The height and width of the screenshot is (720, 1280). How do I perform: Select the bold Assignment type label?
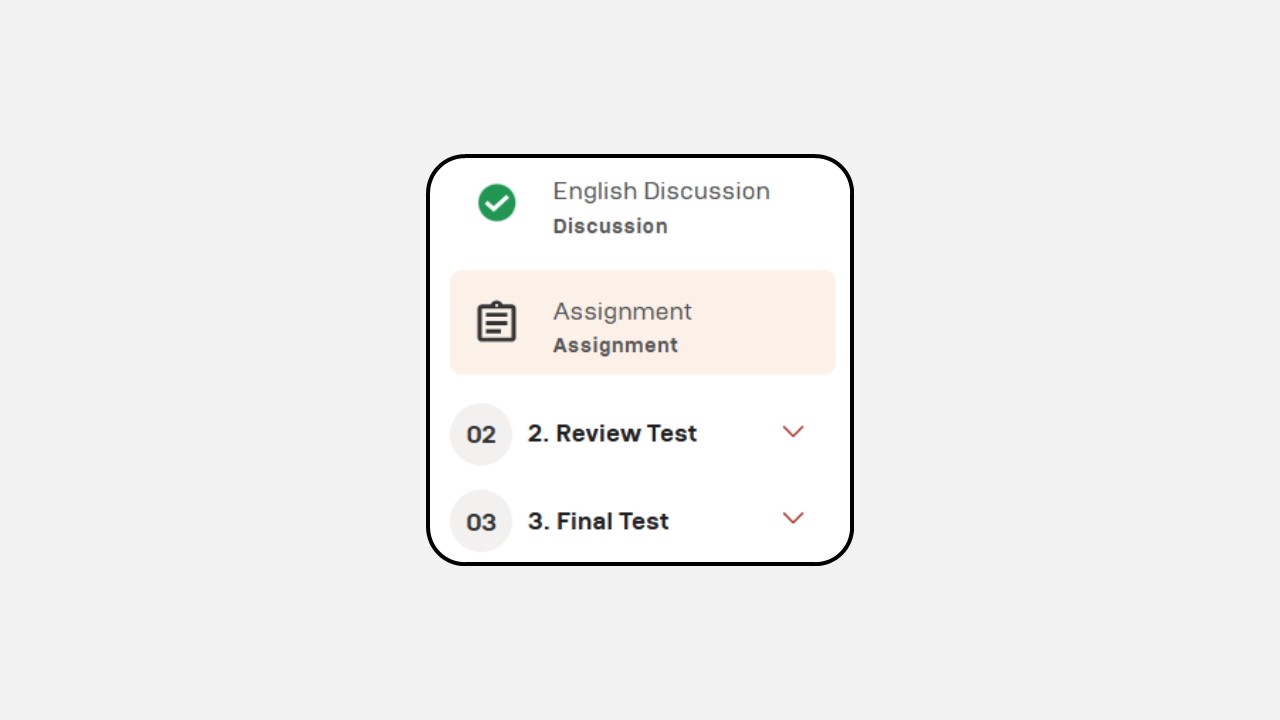tap(615, 345)
